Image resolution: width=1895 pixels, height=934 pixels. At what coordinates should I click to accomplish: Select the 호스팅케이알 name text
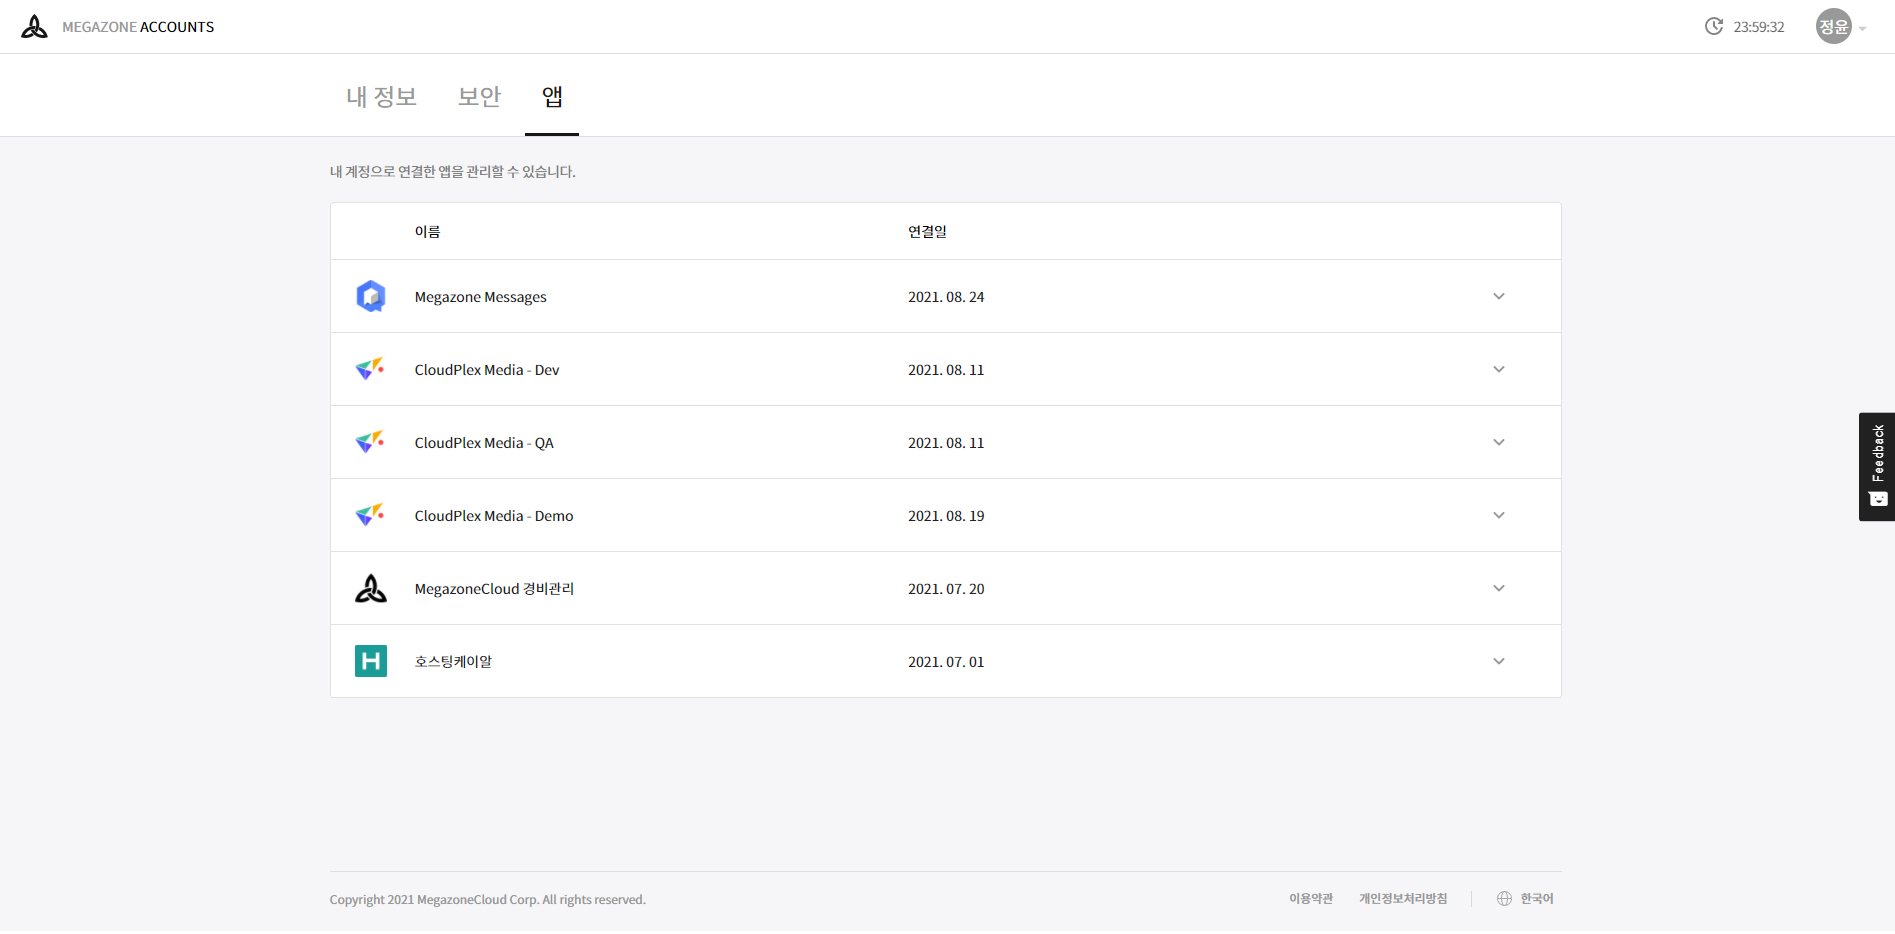tap(454, 662)
